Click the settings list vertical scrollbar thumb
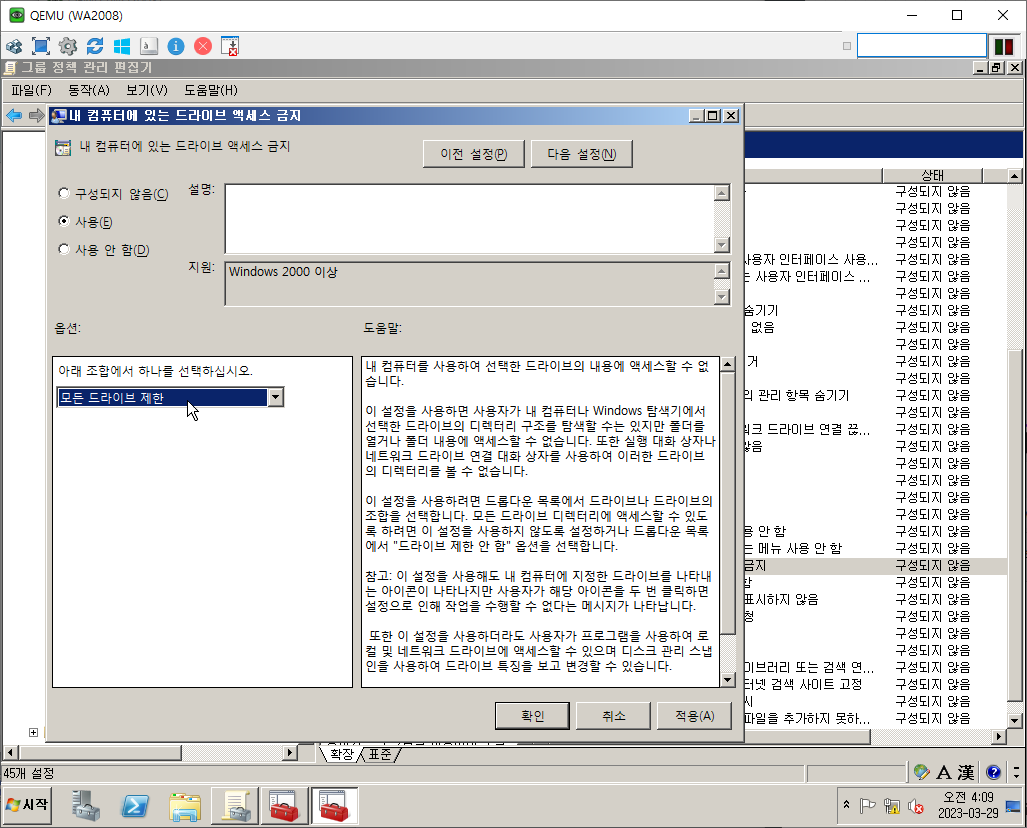 [x=1015, y=525]
